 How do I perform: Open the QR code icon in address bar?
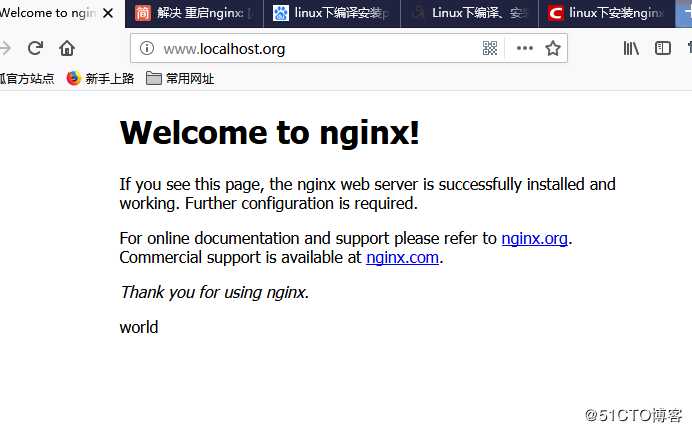490,48
